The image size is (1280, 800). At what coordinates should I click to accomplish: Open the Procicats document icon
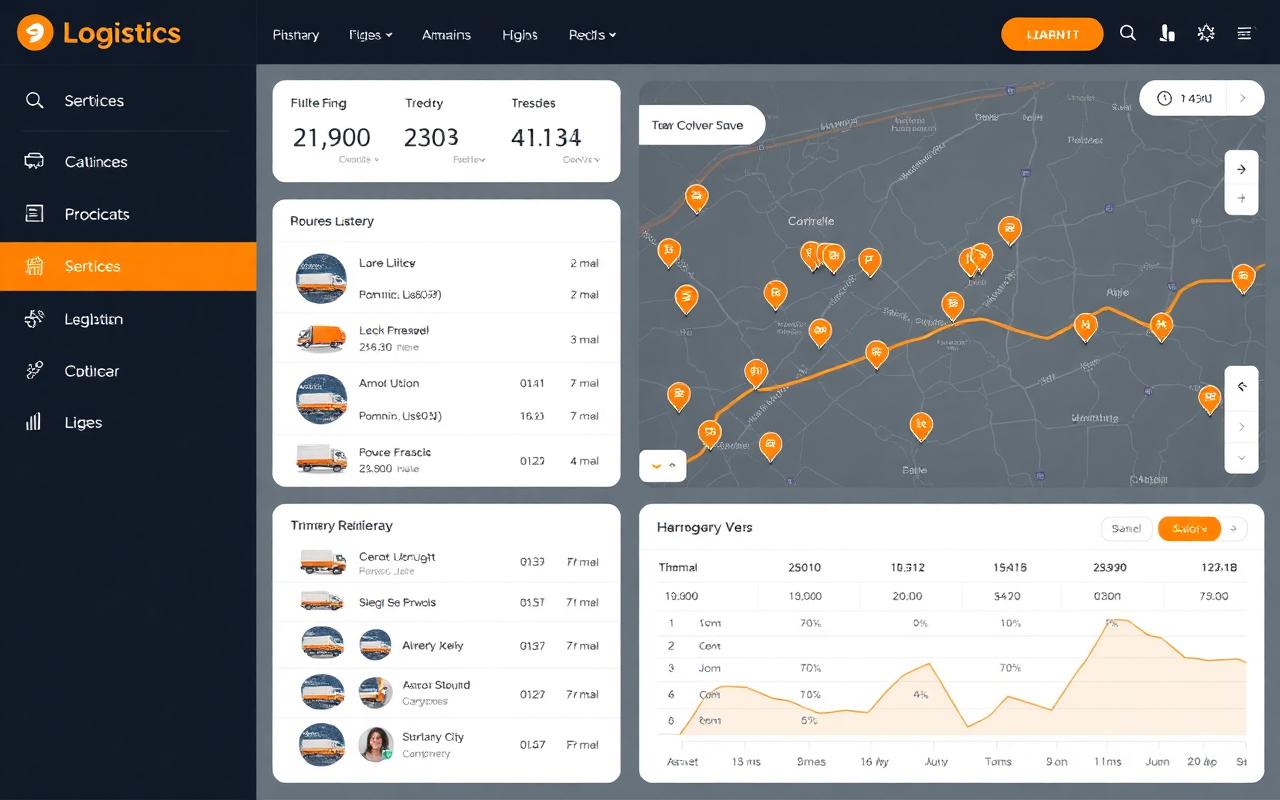tap(35, 214)
